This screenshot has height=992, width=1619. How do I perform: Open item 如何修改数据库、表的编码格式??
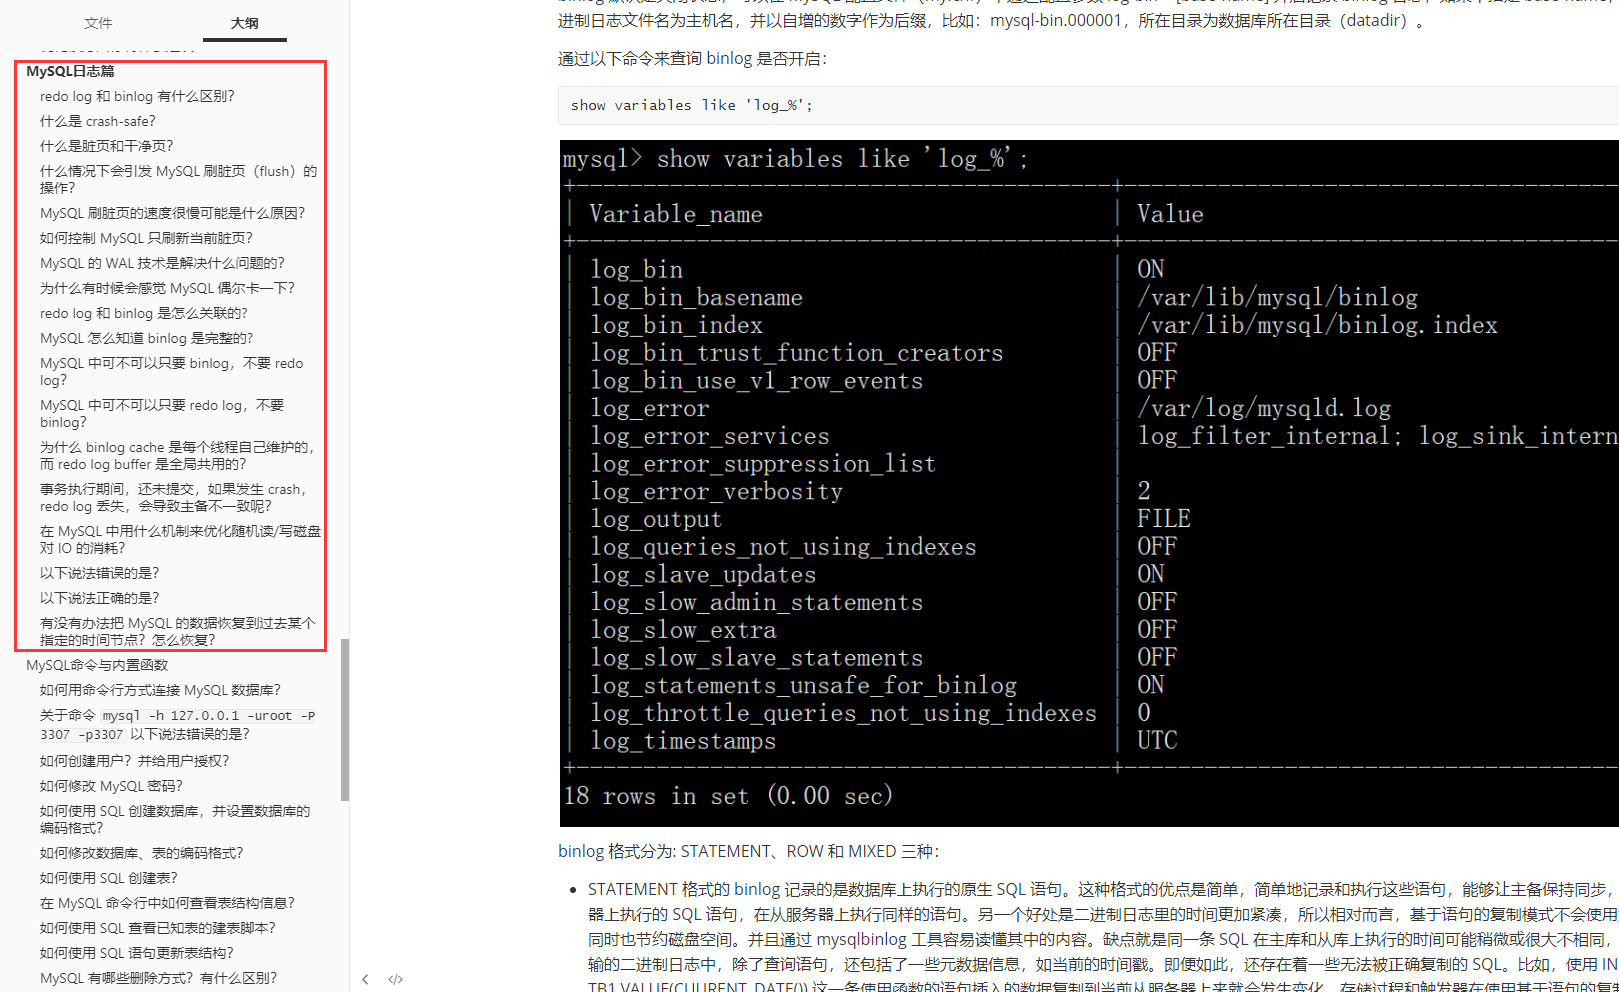point(142,853)
